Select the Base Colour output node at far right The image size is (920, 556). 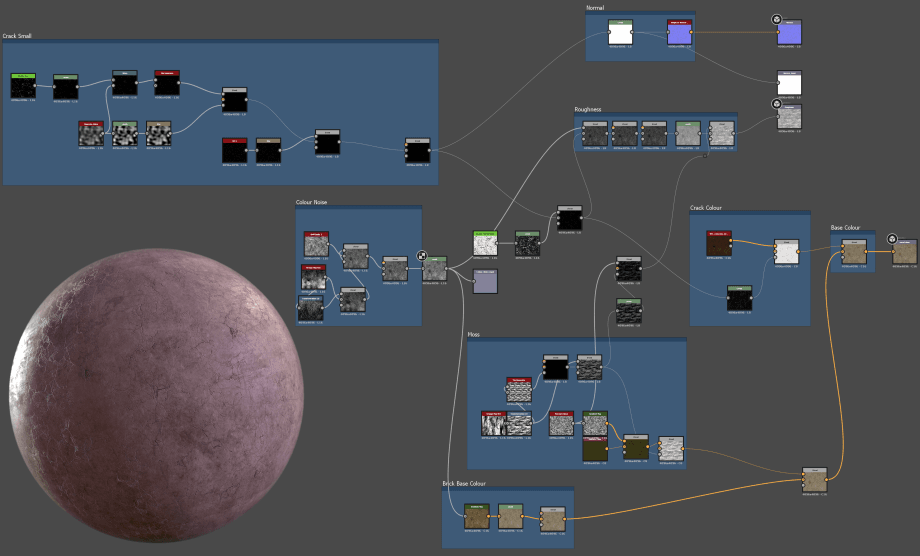(905, 252)
